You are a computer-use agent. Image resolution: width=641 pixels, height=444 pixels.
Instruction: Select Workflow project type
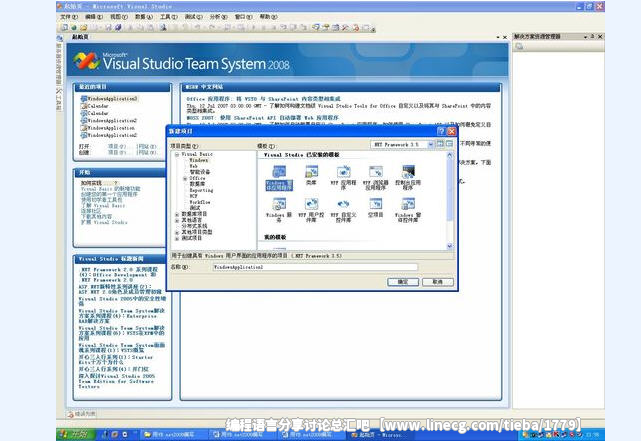pyautogui.click(x=200, y=202)
